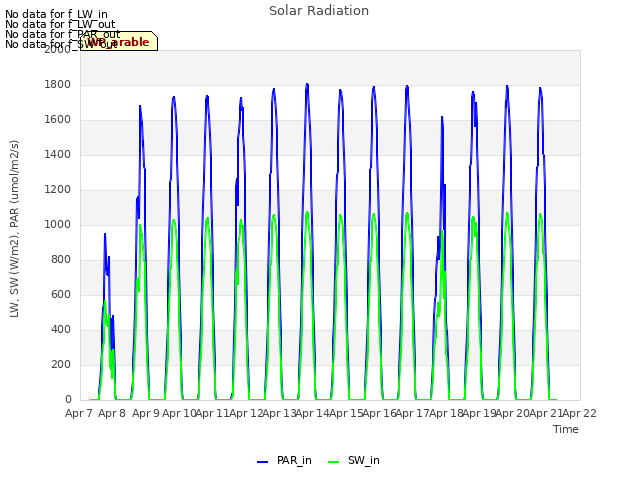Click the 1800 y-axis tick label
640x480 pixels.
tap(58, 84)
